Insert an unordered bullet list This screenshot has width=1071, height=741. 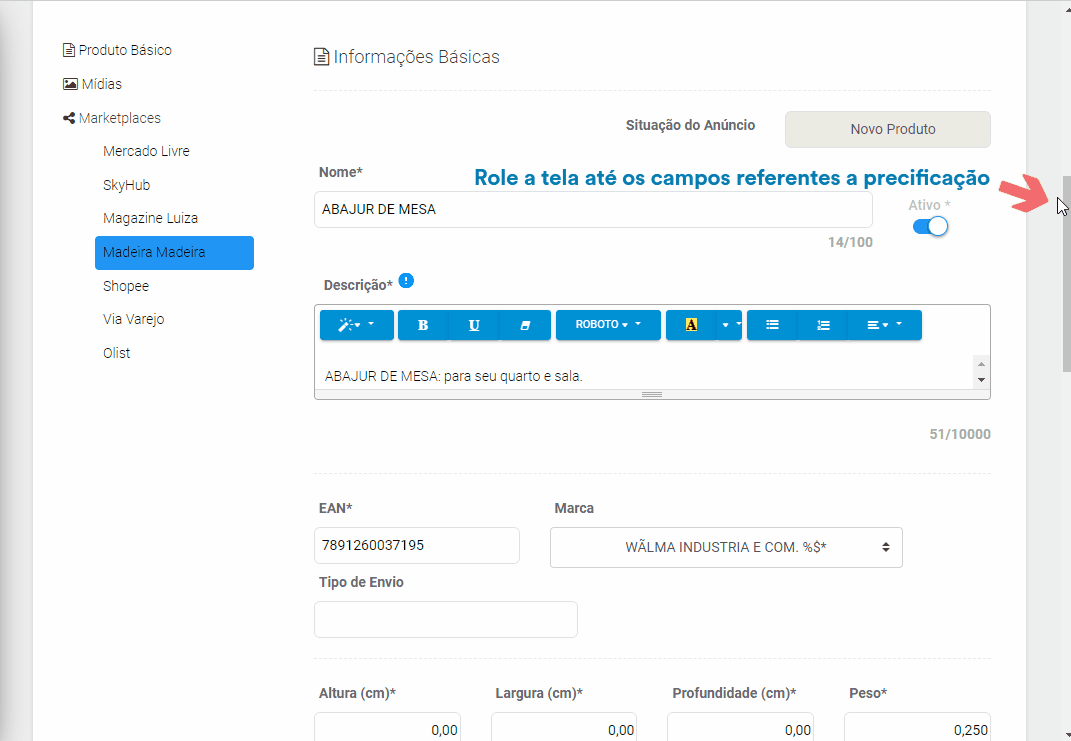pos(773,325)
